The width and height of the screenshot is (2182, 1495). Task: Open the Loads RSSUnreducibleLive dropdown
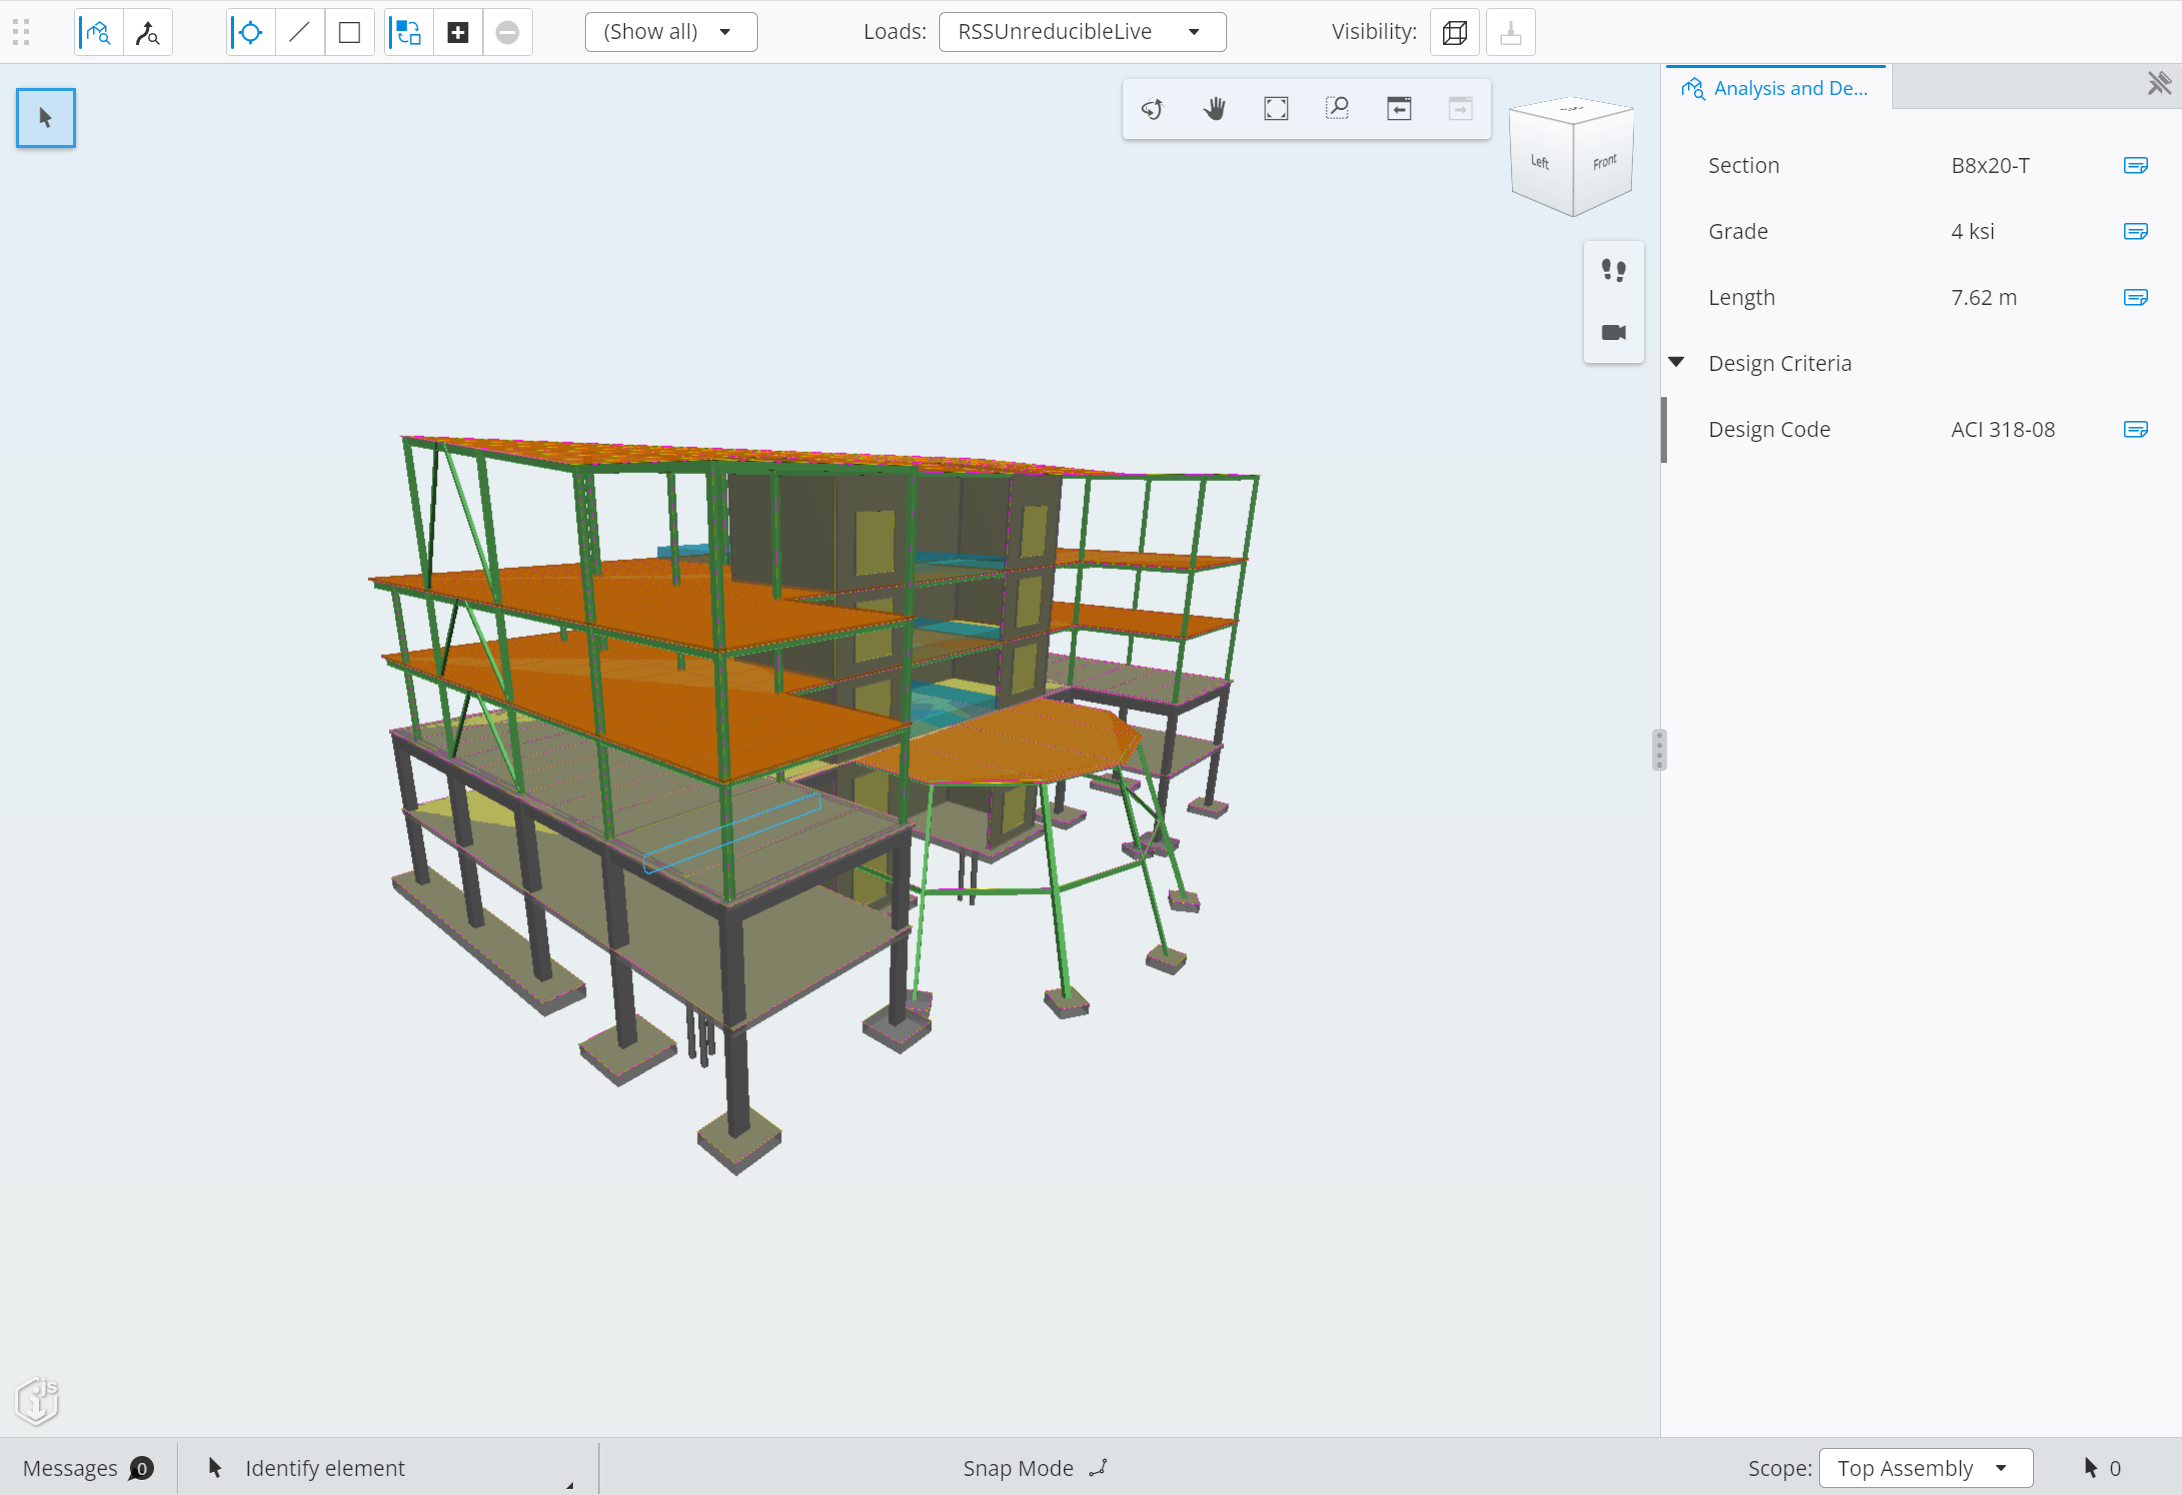click(1082, 32)
